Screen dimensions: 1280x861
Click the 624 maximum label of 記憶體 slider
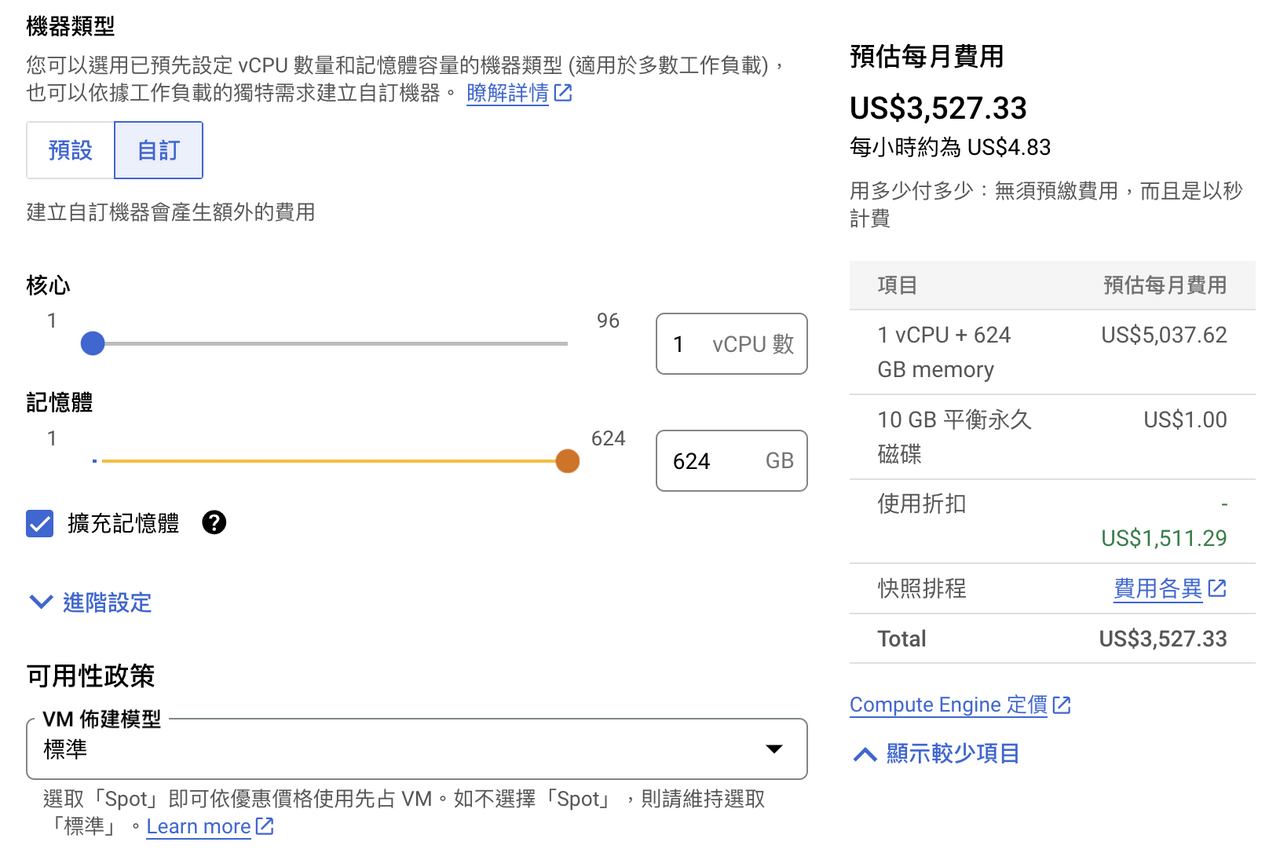(608, 438)
